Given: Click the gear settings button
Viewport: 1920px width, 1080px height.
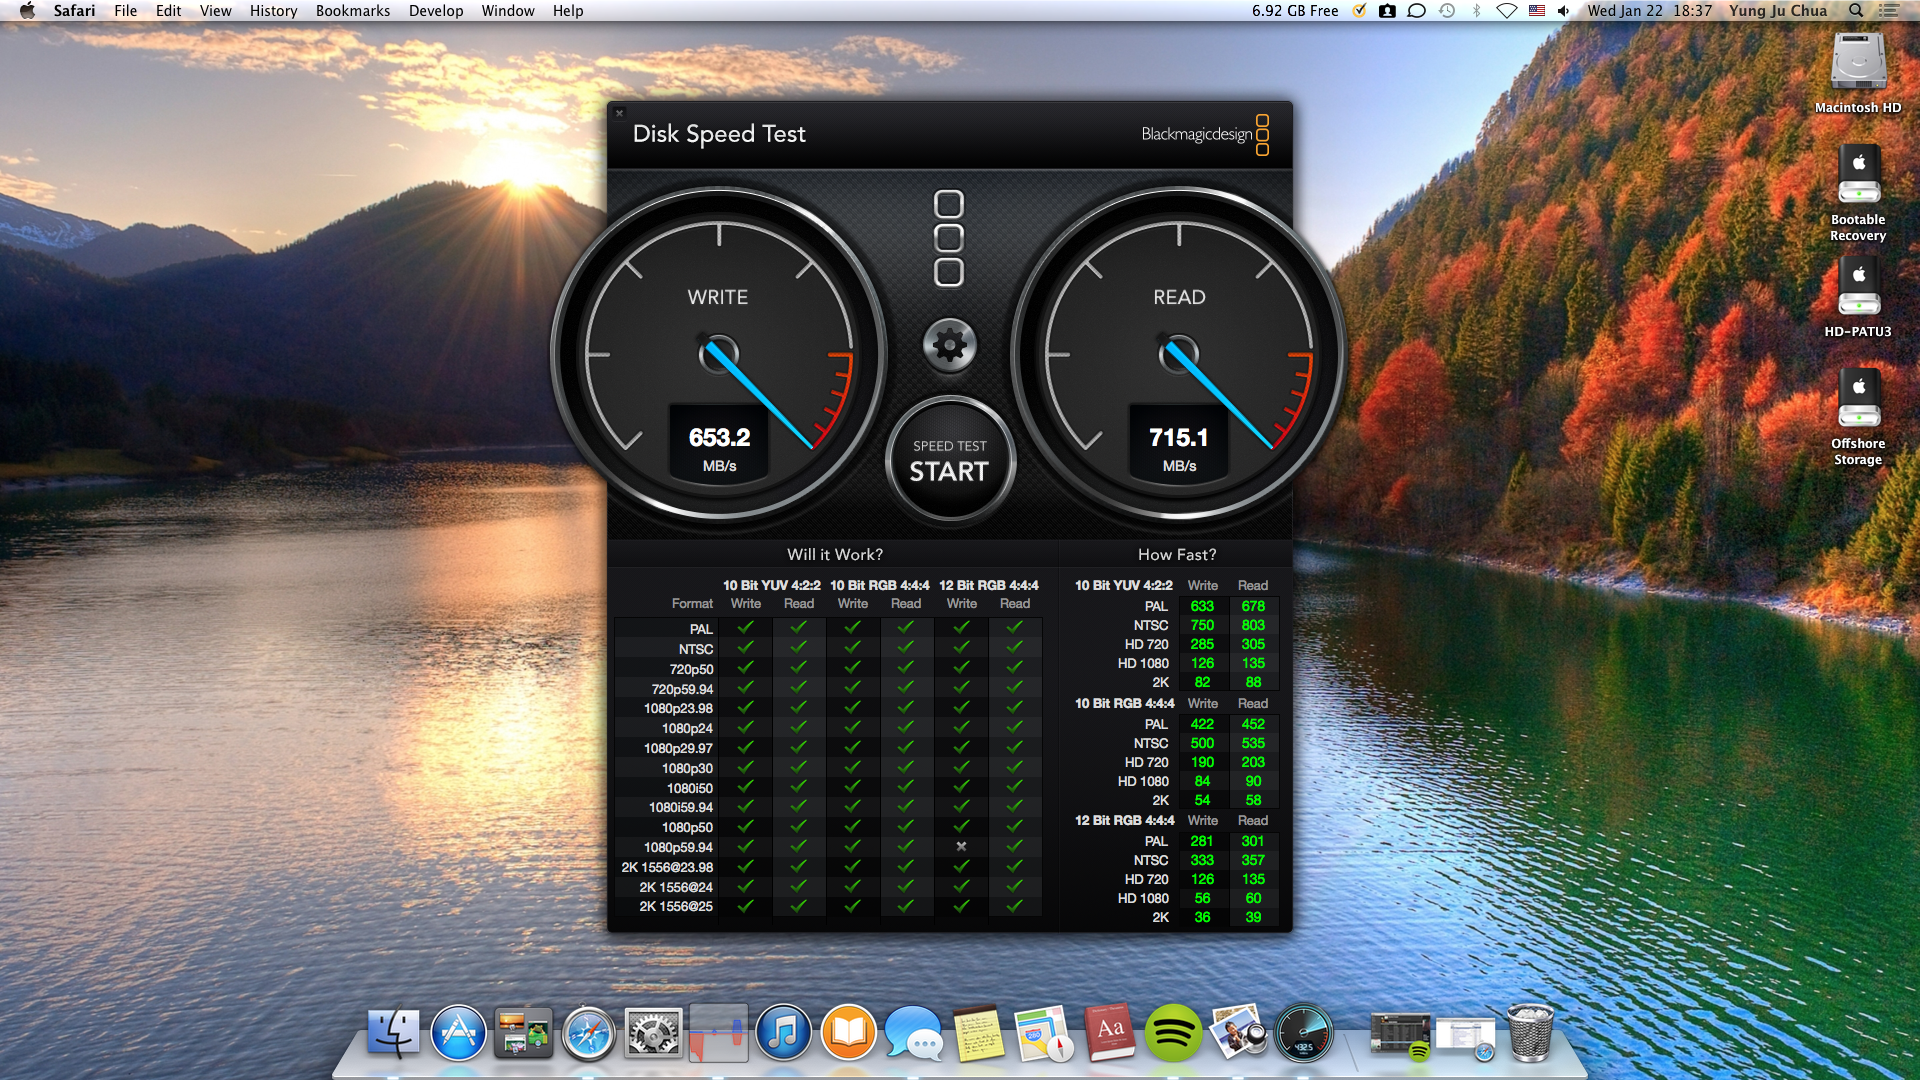Looking at the screenshot, I should 949,345.
